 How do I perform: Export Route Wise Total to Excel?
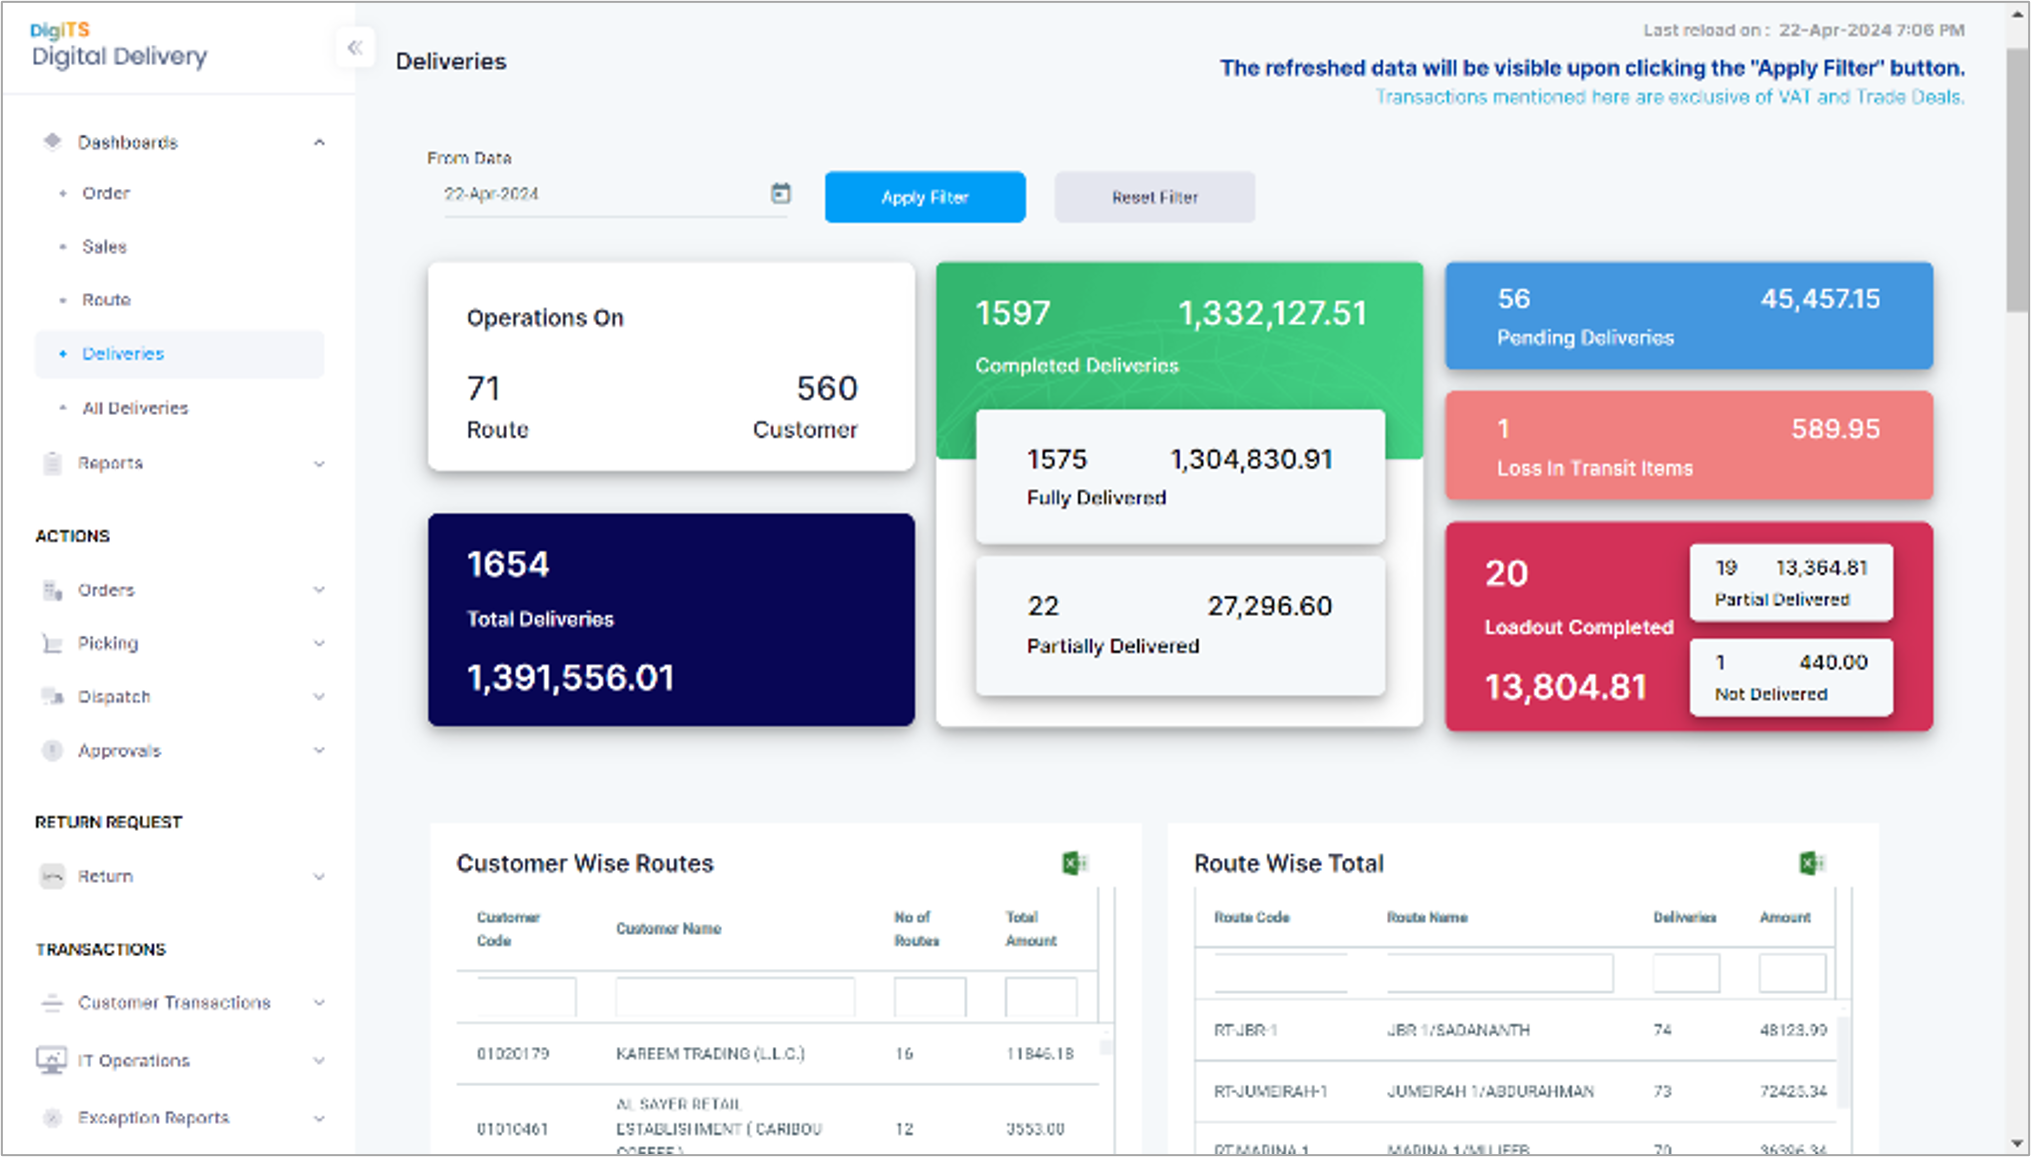pos(1811,863)
